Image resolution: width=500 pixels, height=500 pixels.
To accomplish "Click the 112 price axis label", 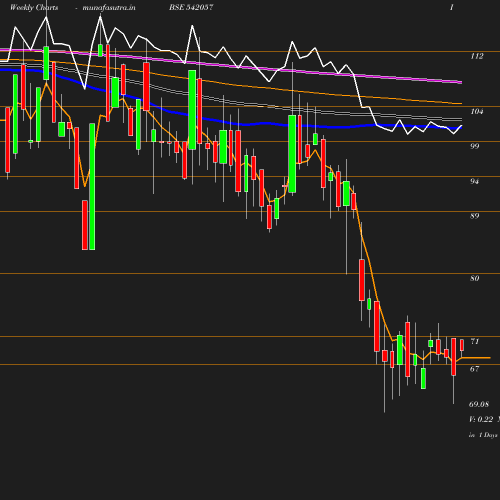I will pyautogui.click(x=477, y=56).
